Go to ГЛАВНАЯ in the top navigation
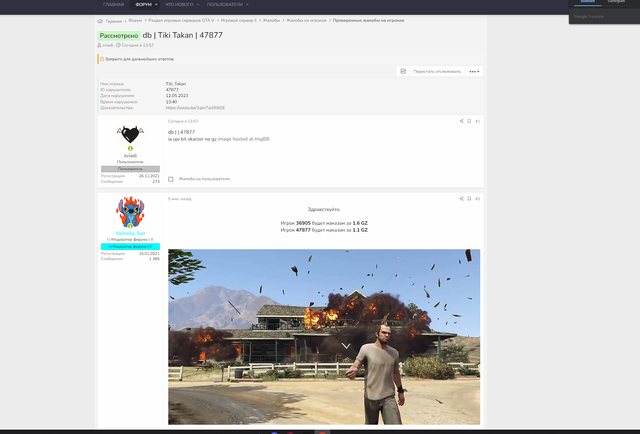 pyautogui.click(x=113, y=5)
